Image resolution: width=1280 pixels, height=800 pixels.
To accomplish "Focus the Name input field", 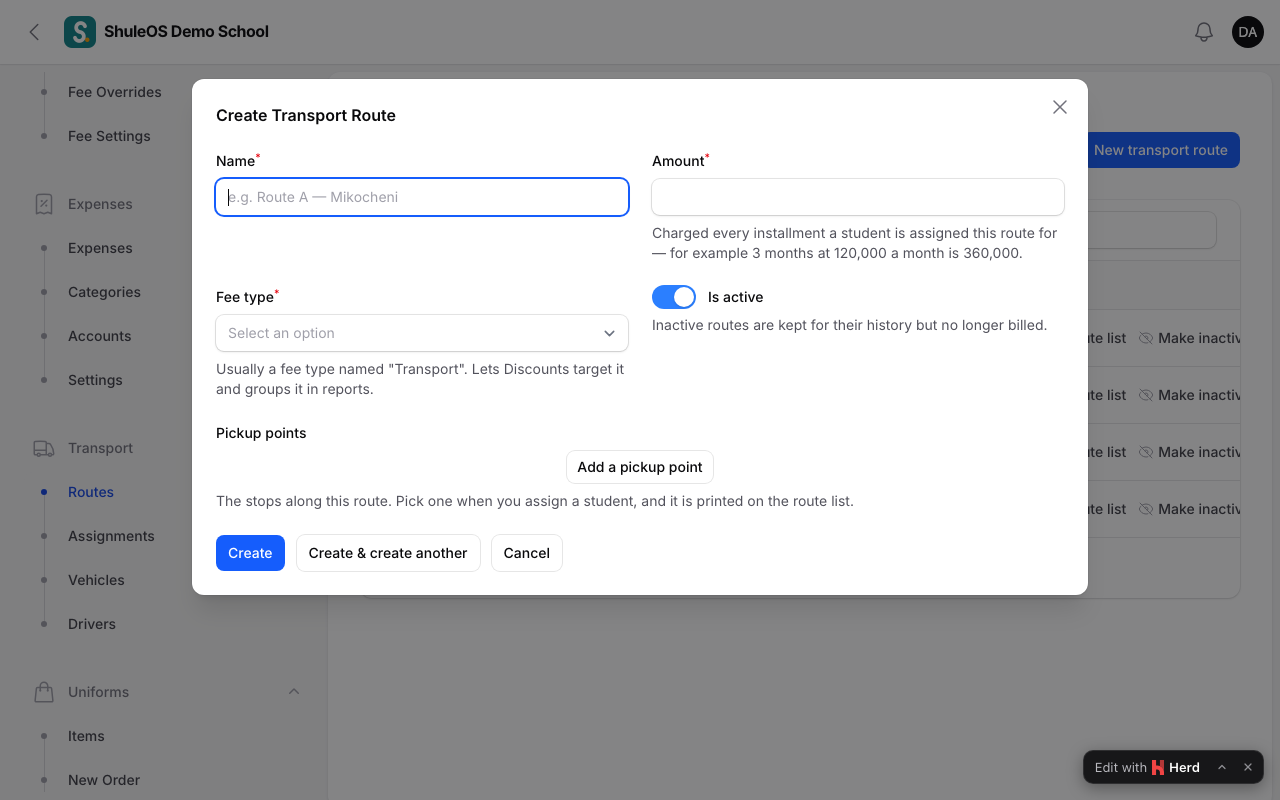I will pos(422,197).
